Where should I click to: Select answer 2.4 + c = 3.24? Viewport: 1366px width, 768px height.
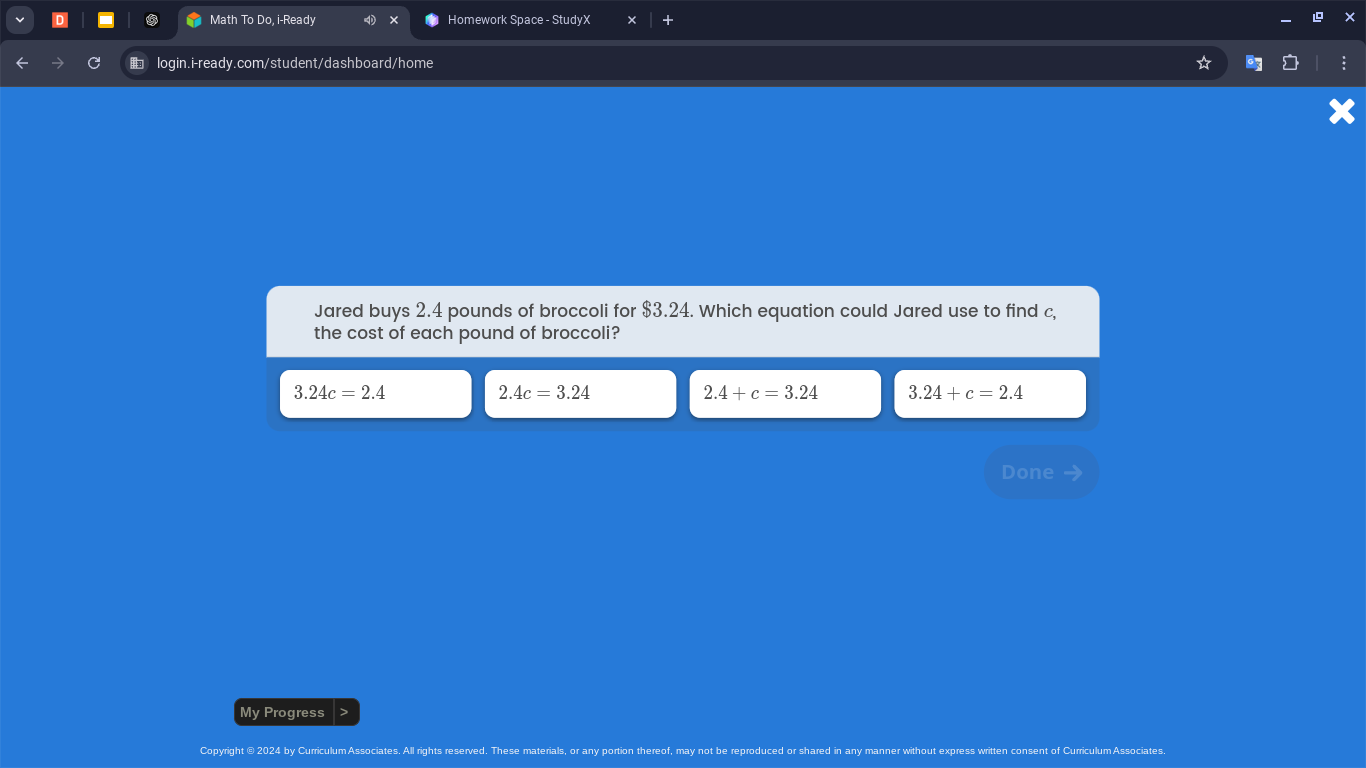tap(785, 393)
